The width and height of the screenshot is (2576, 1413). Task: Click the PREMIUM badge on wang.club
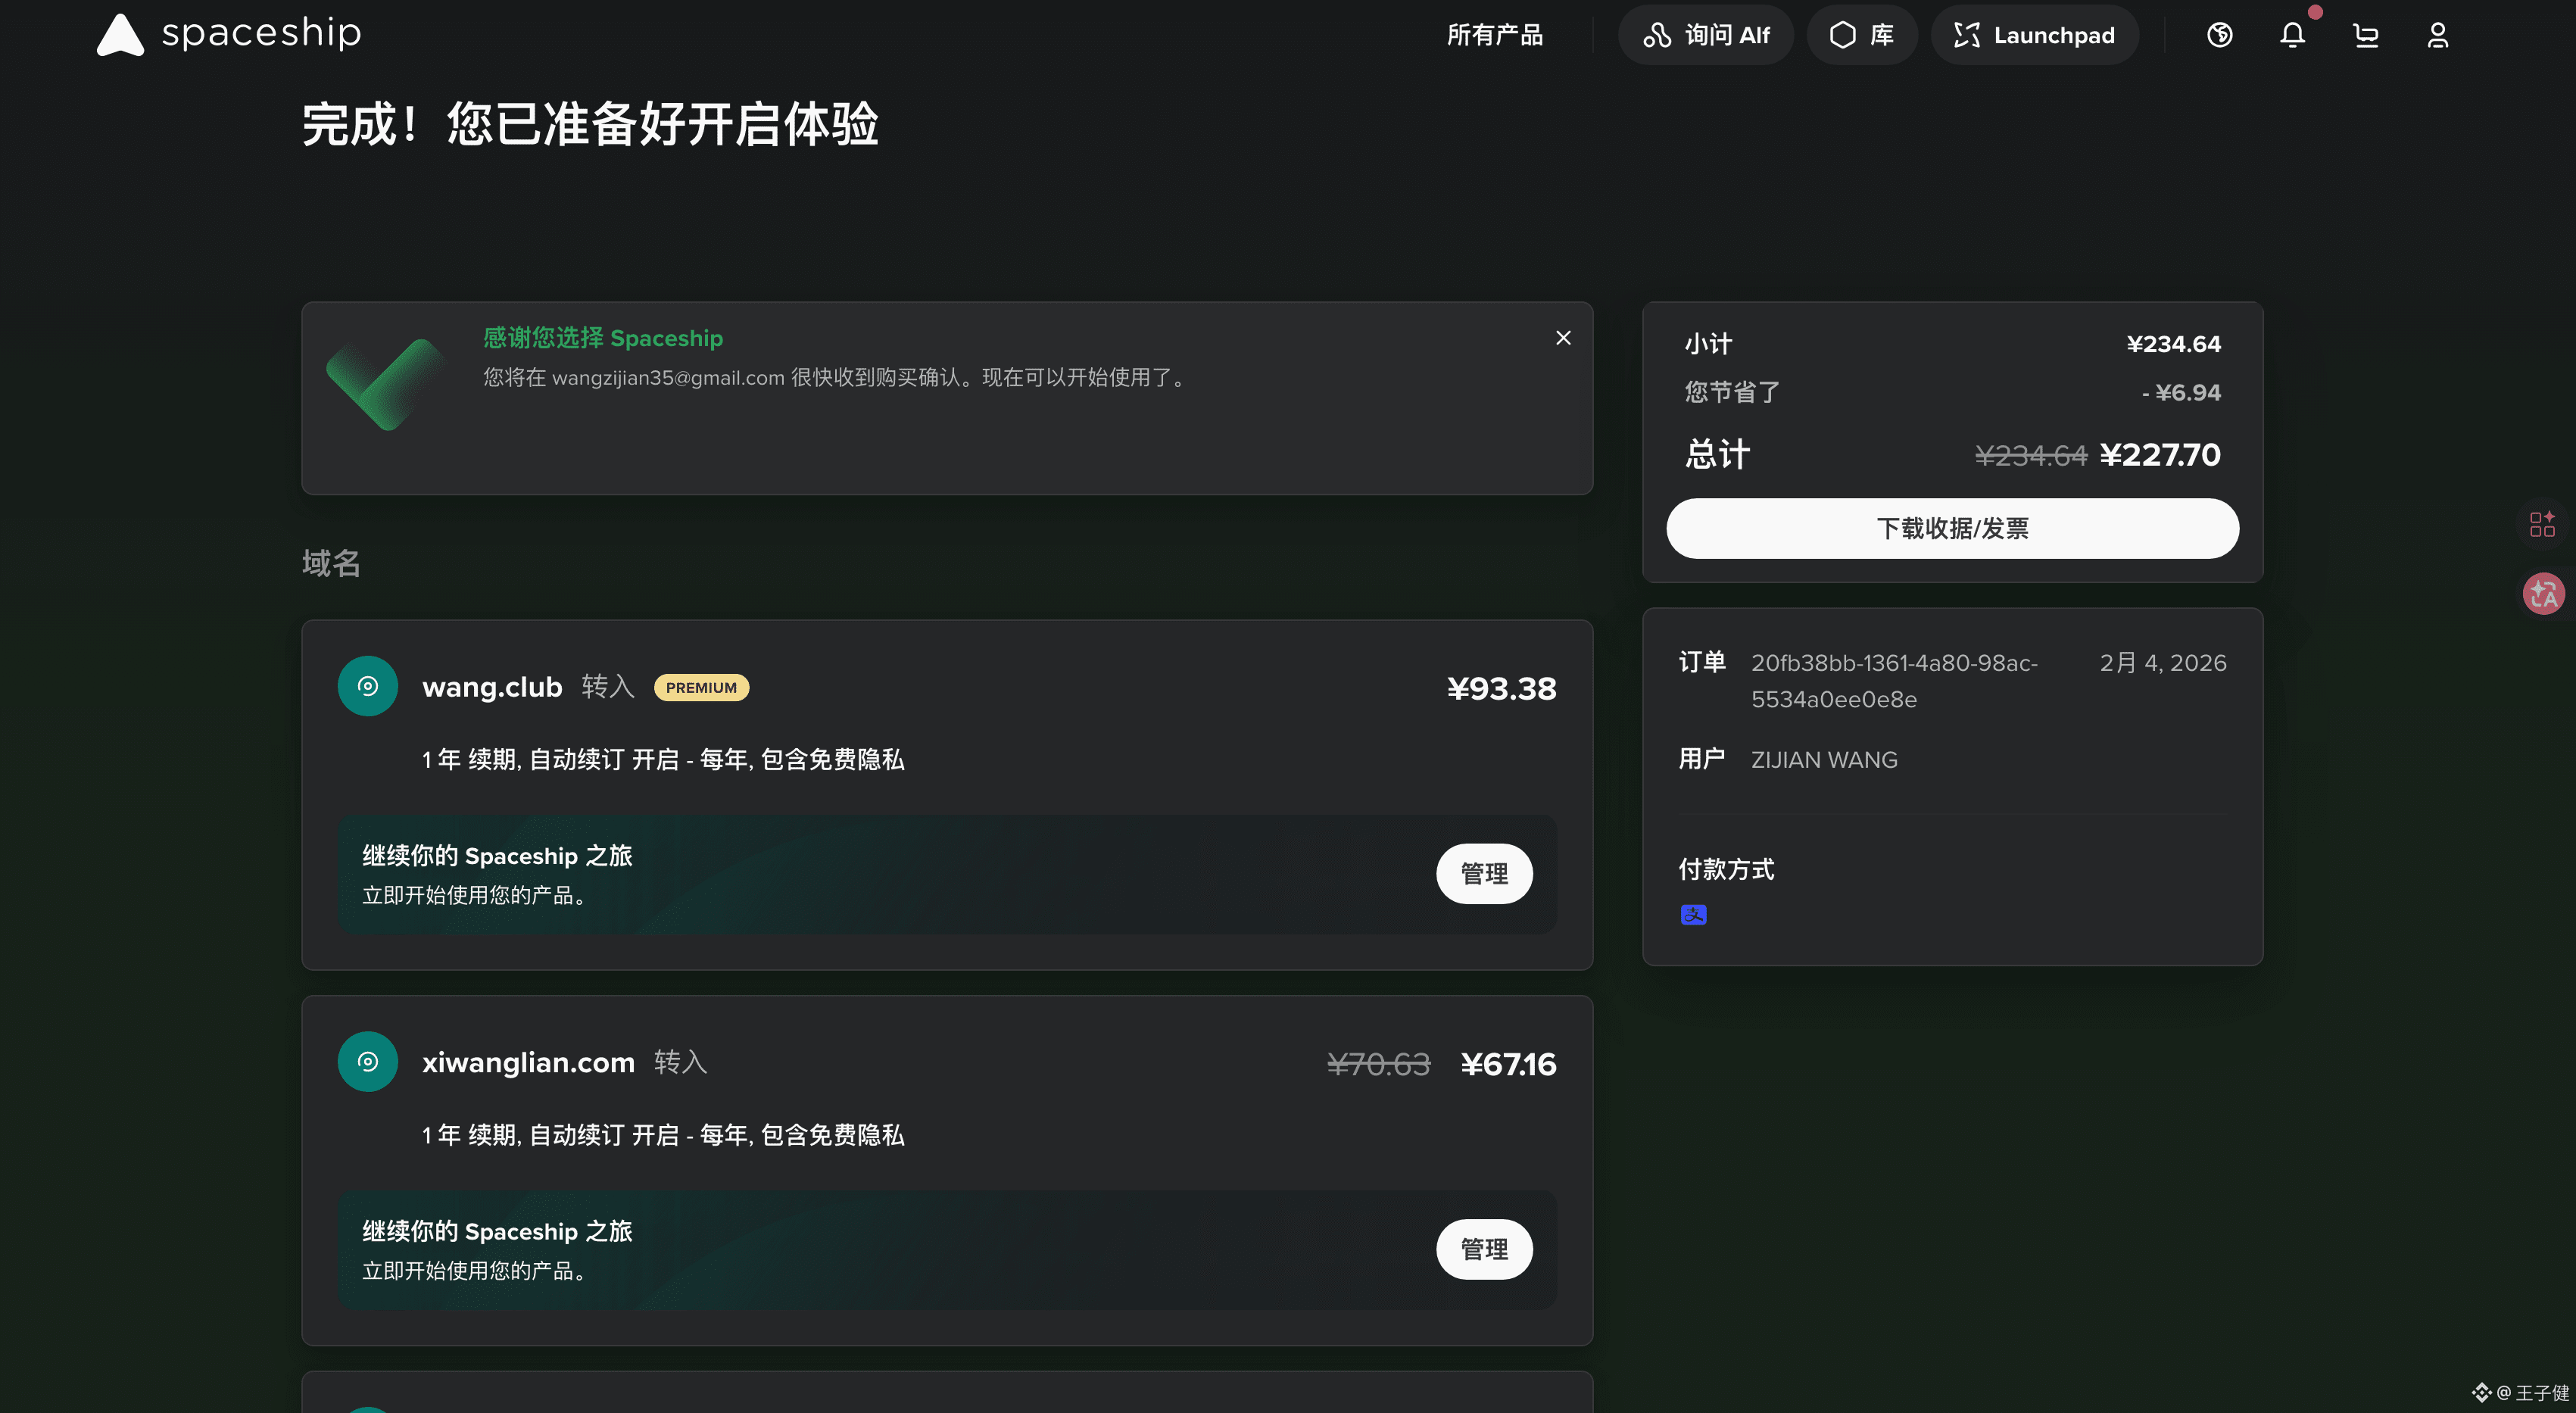pos(701,687)
